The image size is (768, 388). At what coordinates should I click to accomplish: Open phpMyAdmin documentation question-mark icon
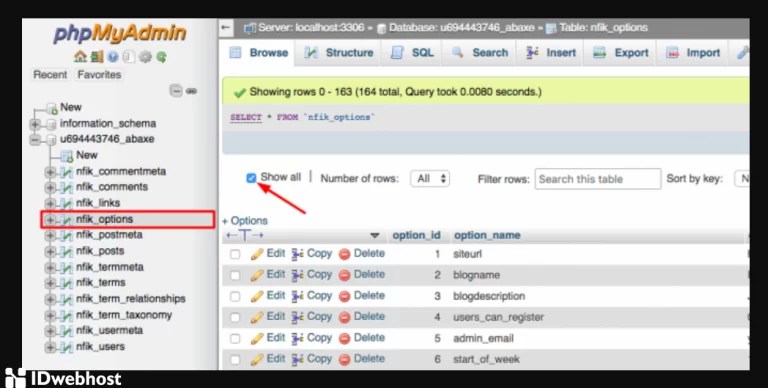tap(113, 57)
